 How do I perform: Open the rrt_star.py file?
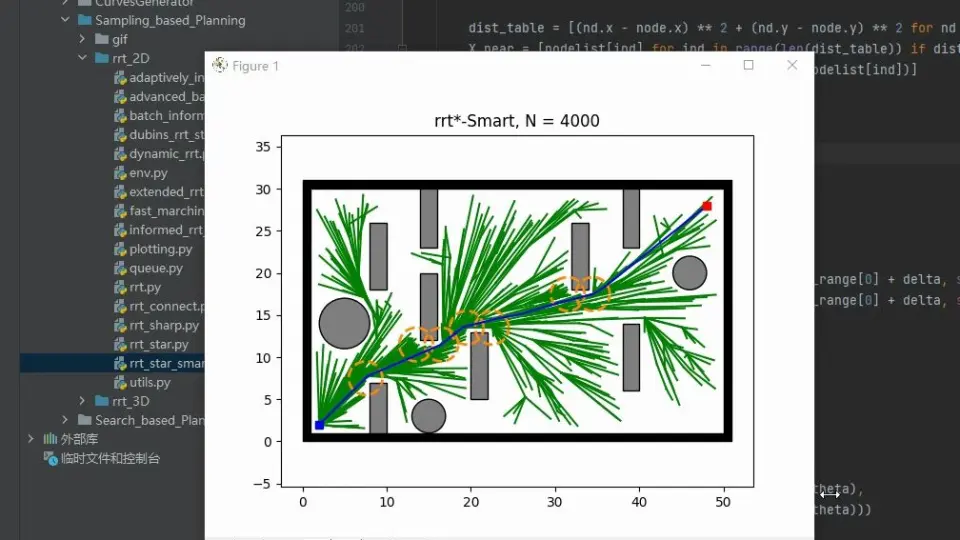(159, 344)
